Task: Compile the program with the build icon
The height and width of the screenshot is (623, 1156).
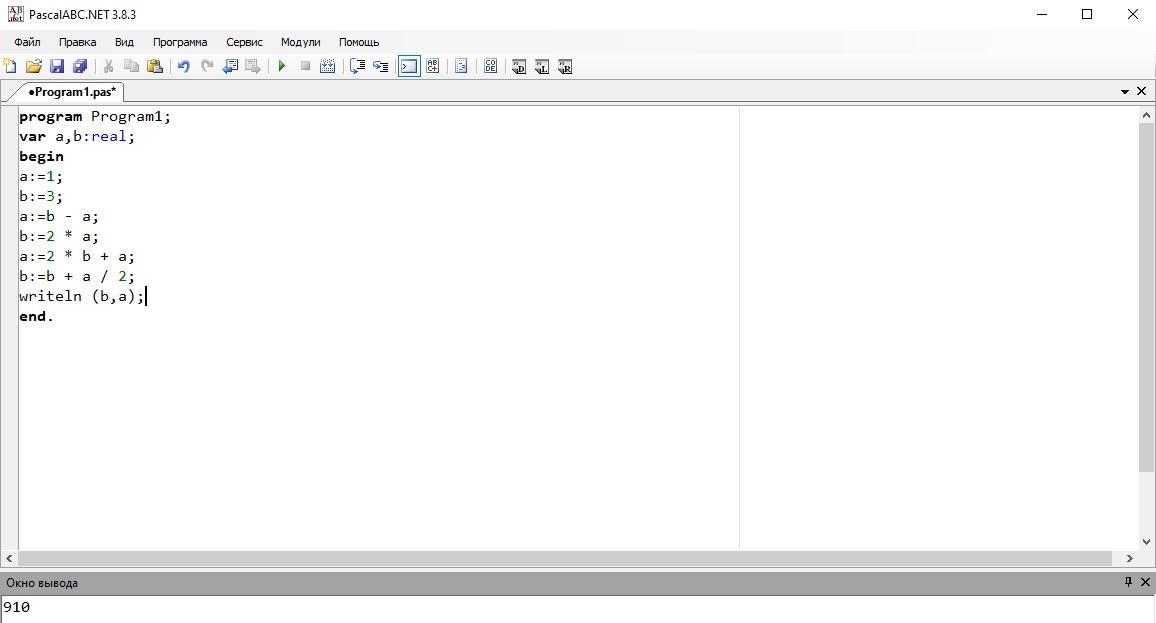Action: (x=328, y=66)
